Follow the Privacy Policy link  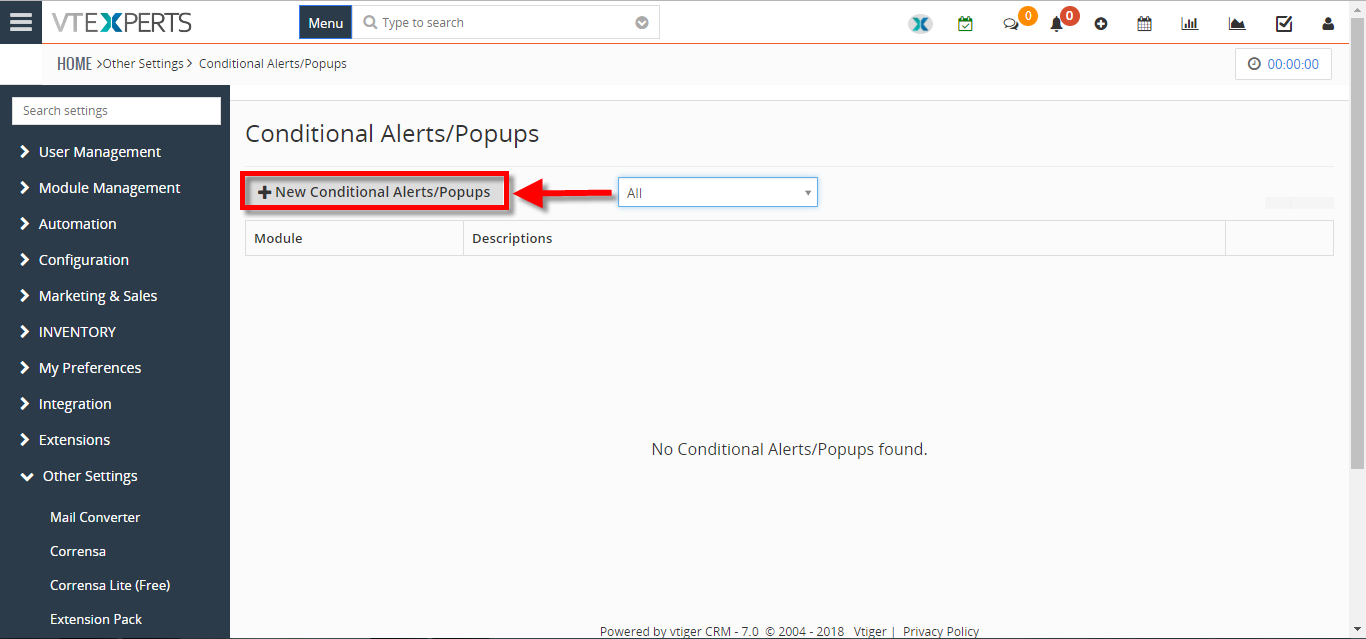(x=941, y=631)
